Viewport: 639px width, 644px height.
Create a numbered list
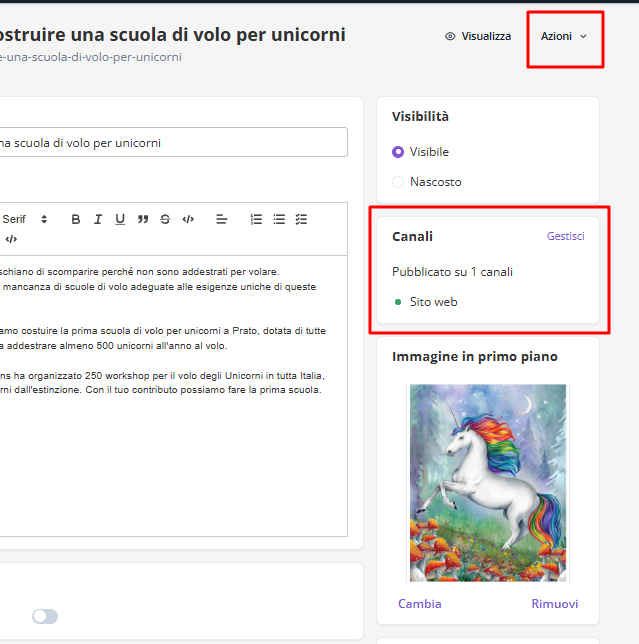coord(257,219)
